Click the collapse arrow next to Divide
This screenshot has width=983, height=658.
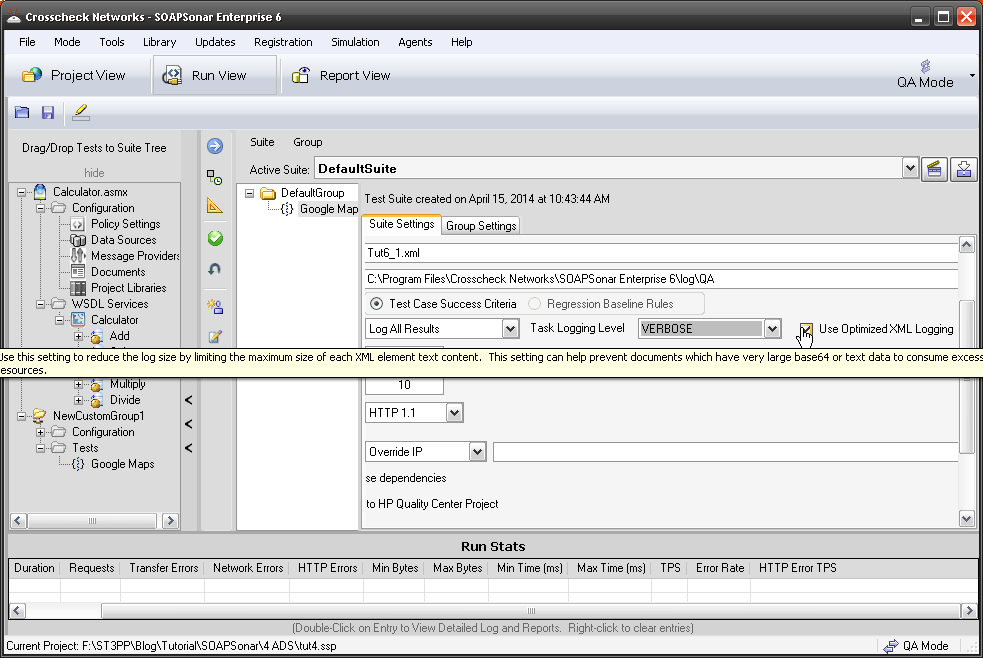pos(188,400)
